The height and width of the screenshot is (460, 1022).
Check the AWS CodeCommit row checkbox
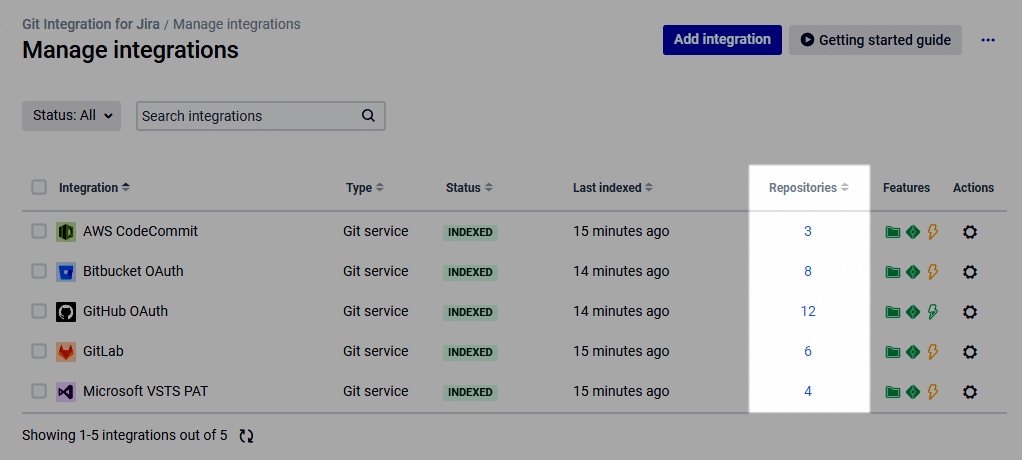pos(39,231)
